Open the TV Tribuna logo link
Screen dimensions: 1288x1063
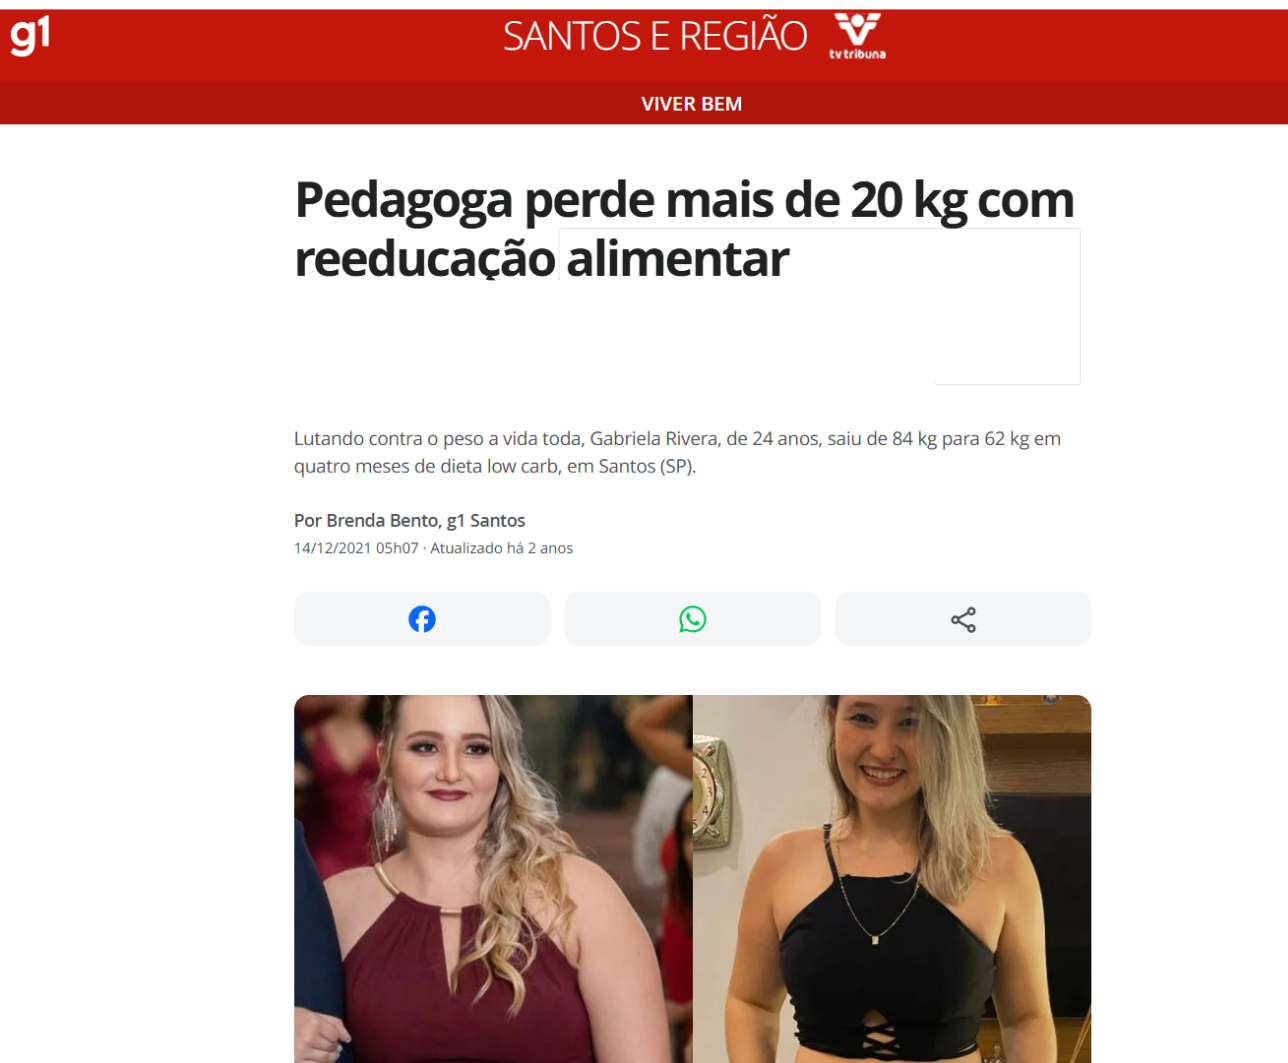pos(857,37)
